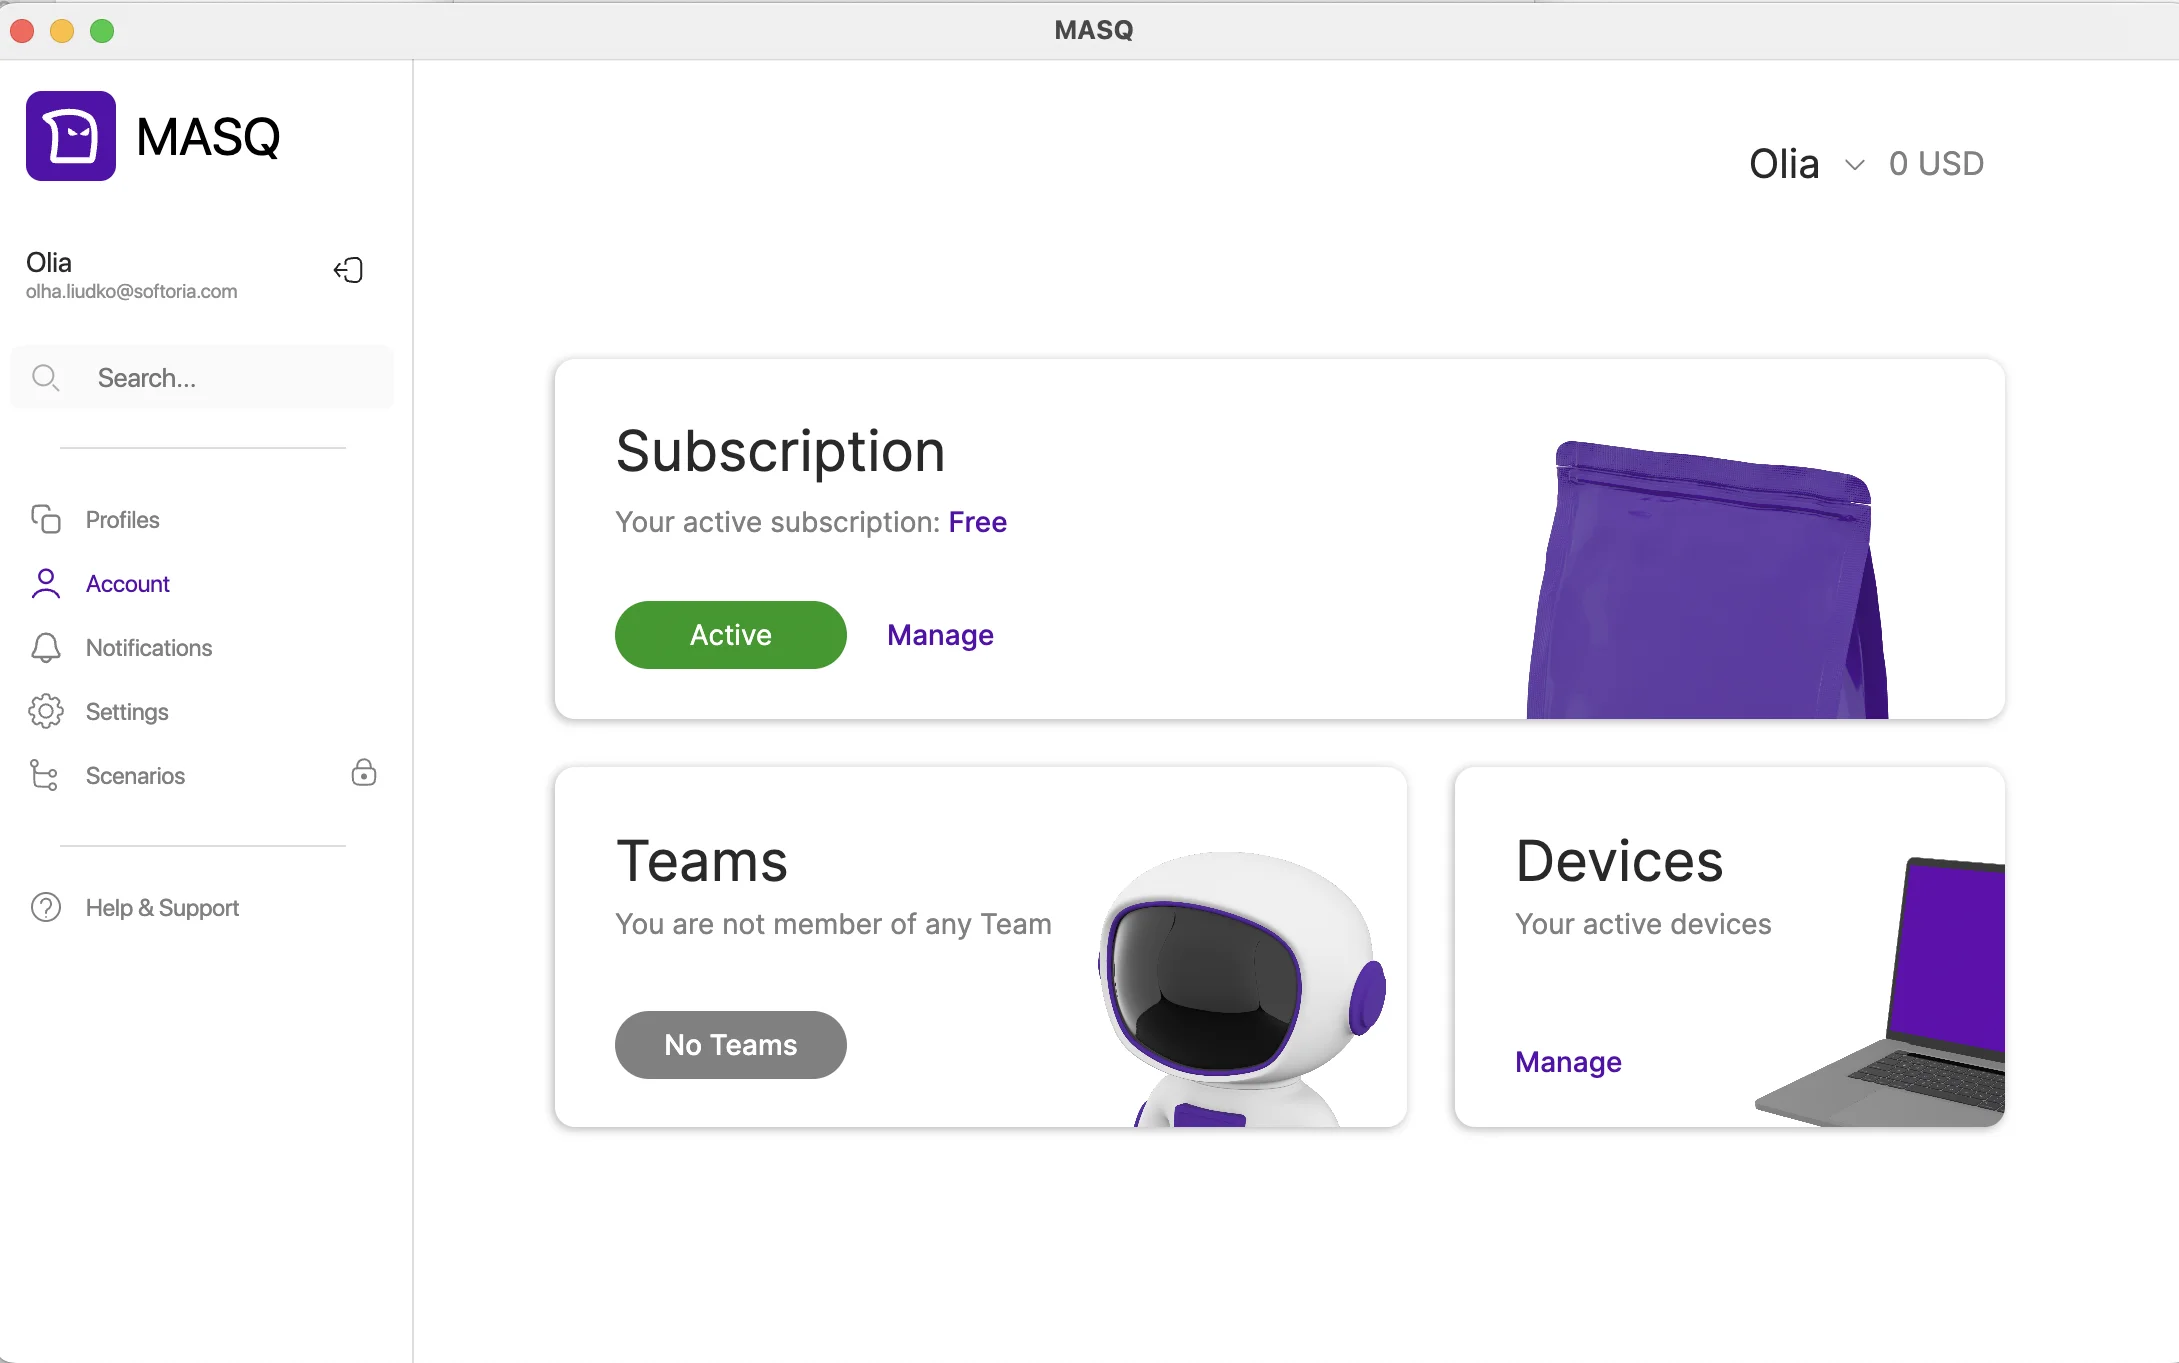Click the green window maximize button
Viewport: 2179px width, 1363px height.
[102, 31]
